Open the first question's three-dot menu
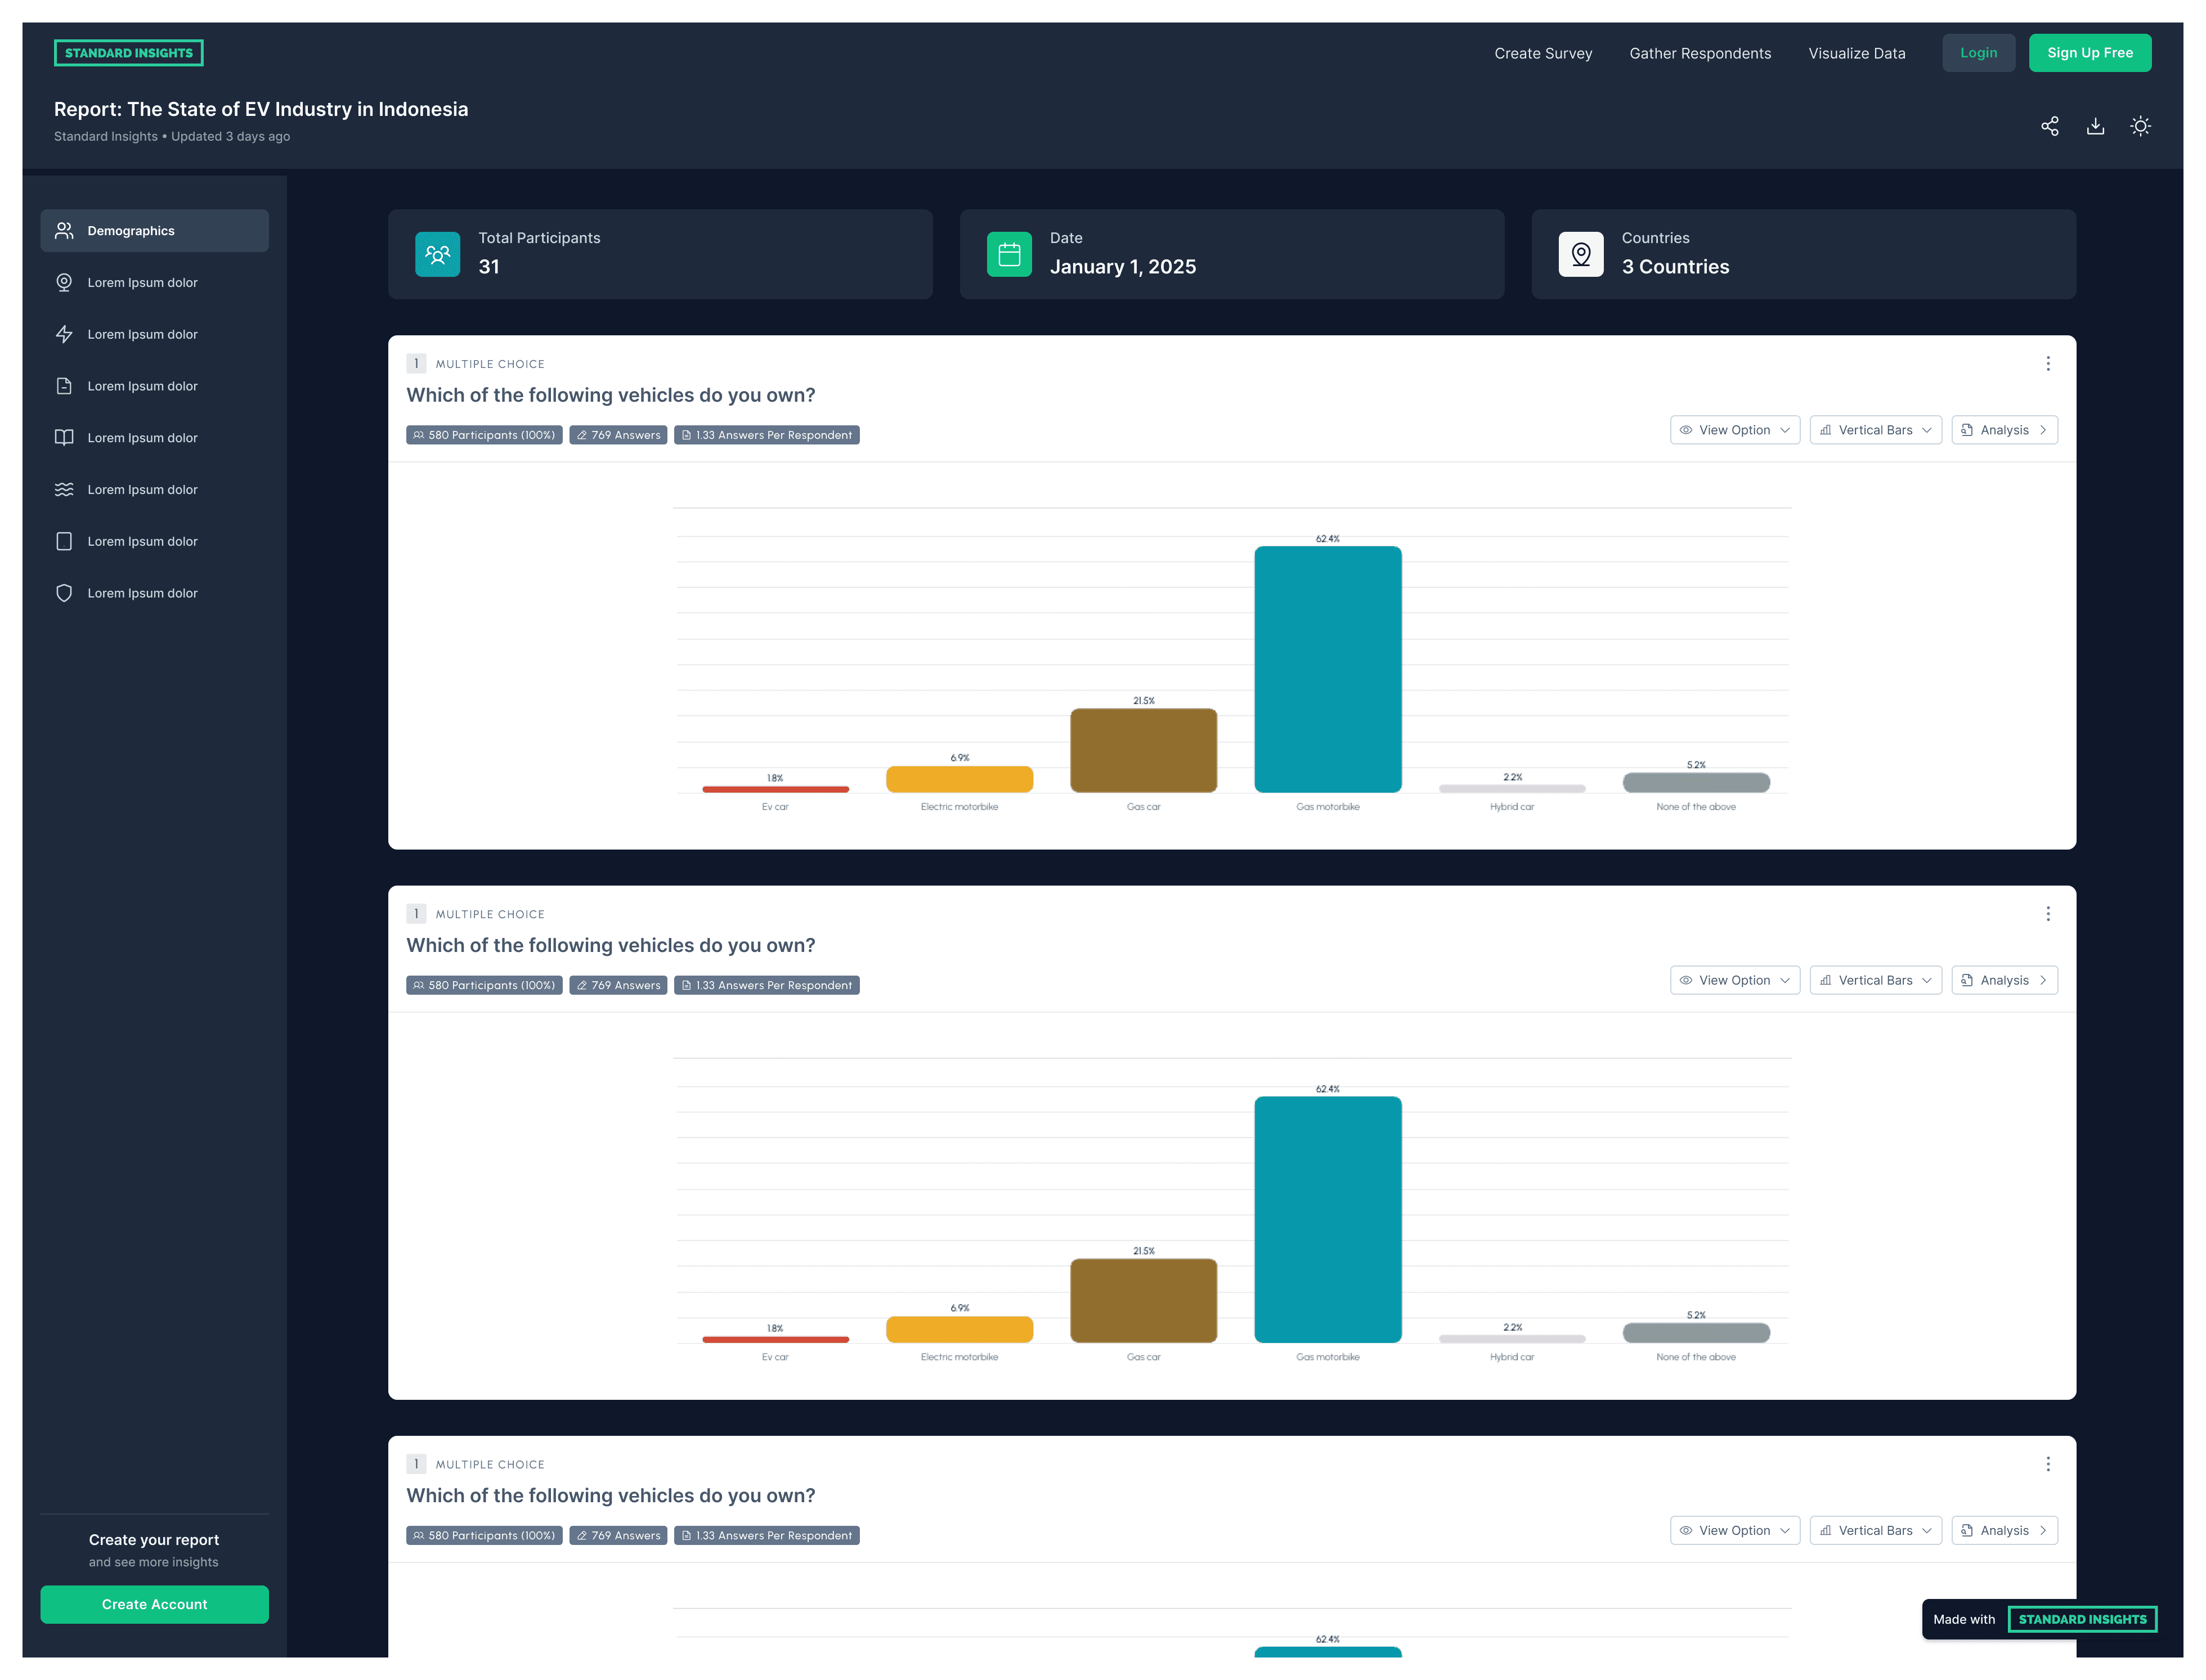2206x1680 pixels. tap(2047, 364)
